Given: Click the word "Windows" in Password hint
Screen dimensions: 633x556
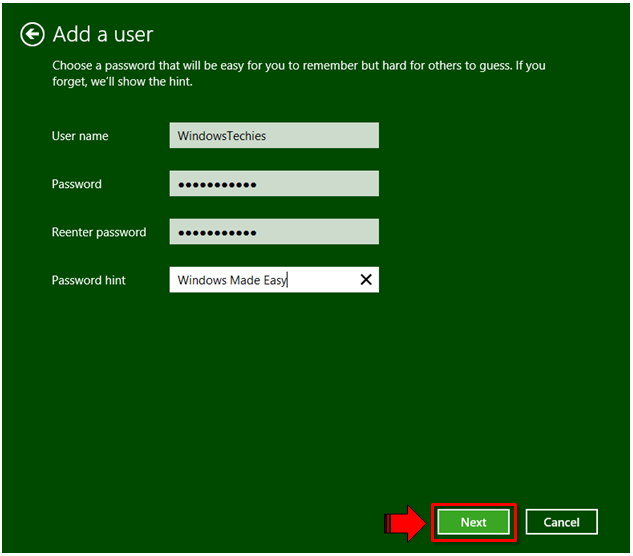Looking at the screenshot, I should 201,281.
